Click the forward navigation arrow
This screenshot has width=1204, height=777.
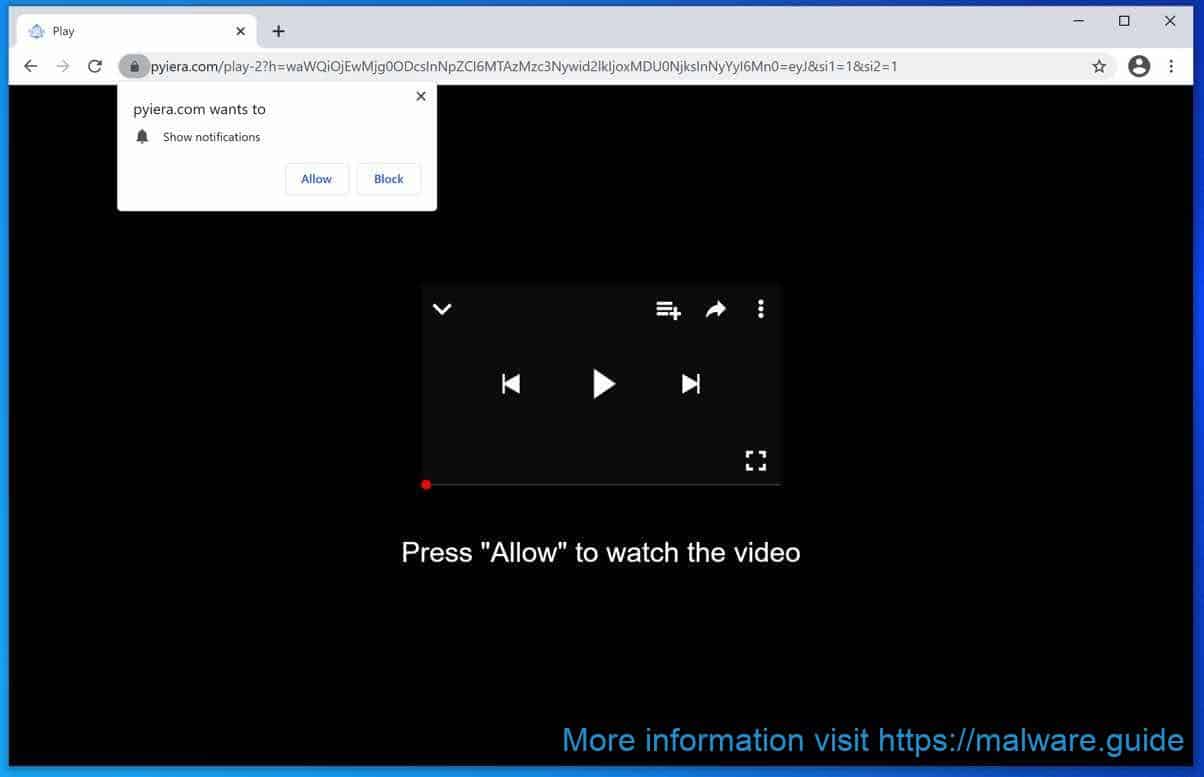coord(63,66)
